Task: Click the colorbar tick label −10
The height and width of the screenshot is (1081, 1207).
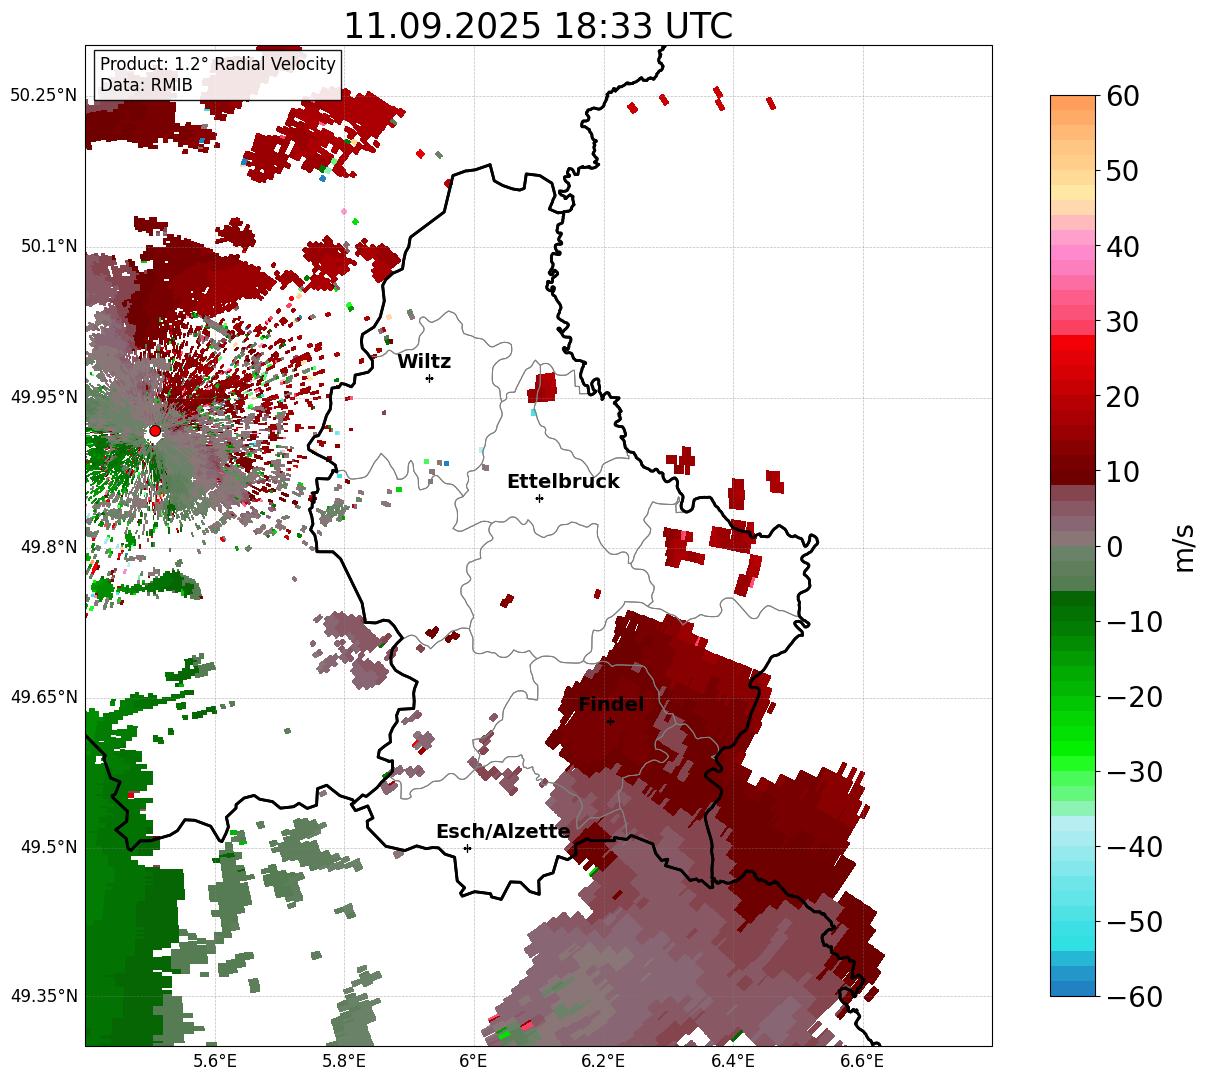Action: click(1134, 621)
